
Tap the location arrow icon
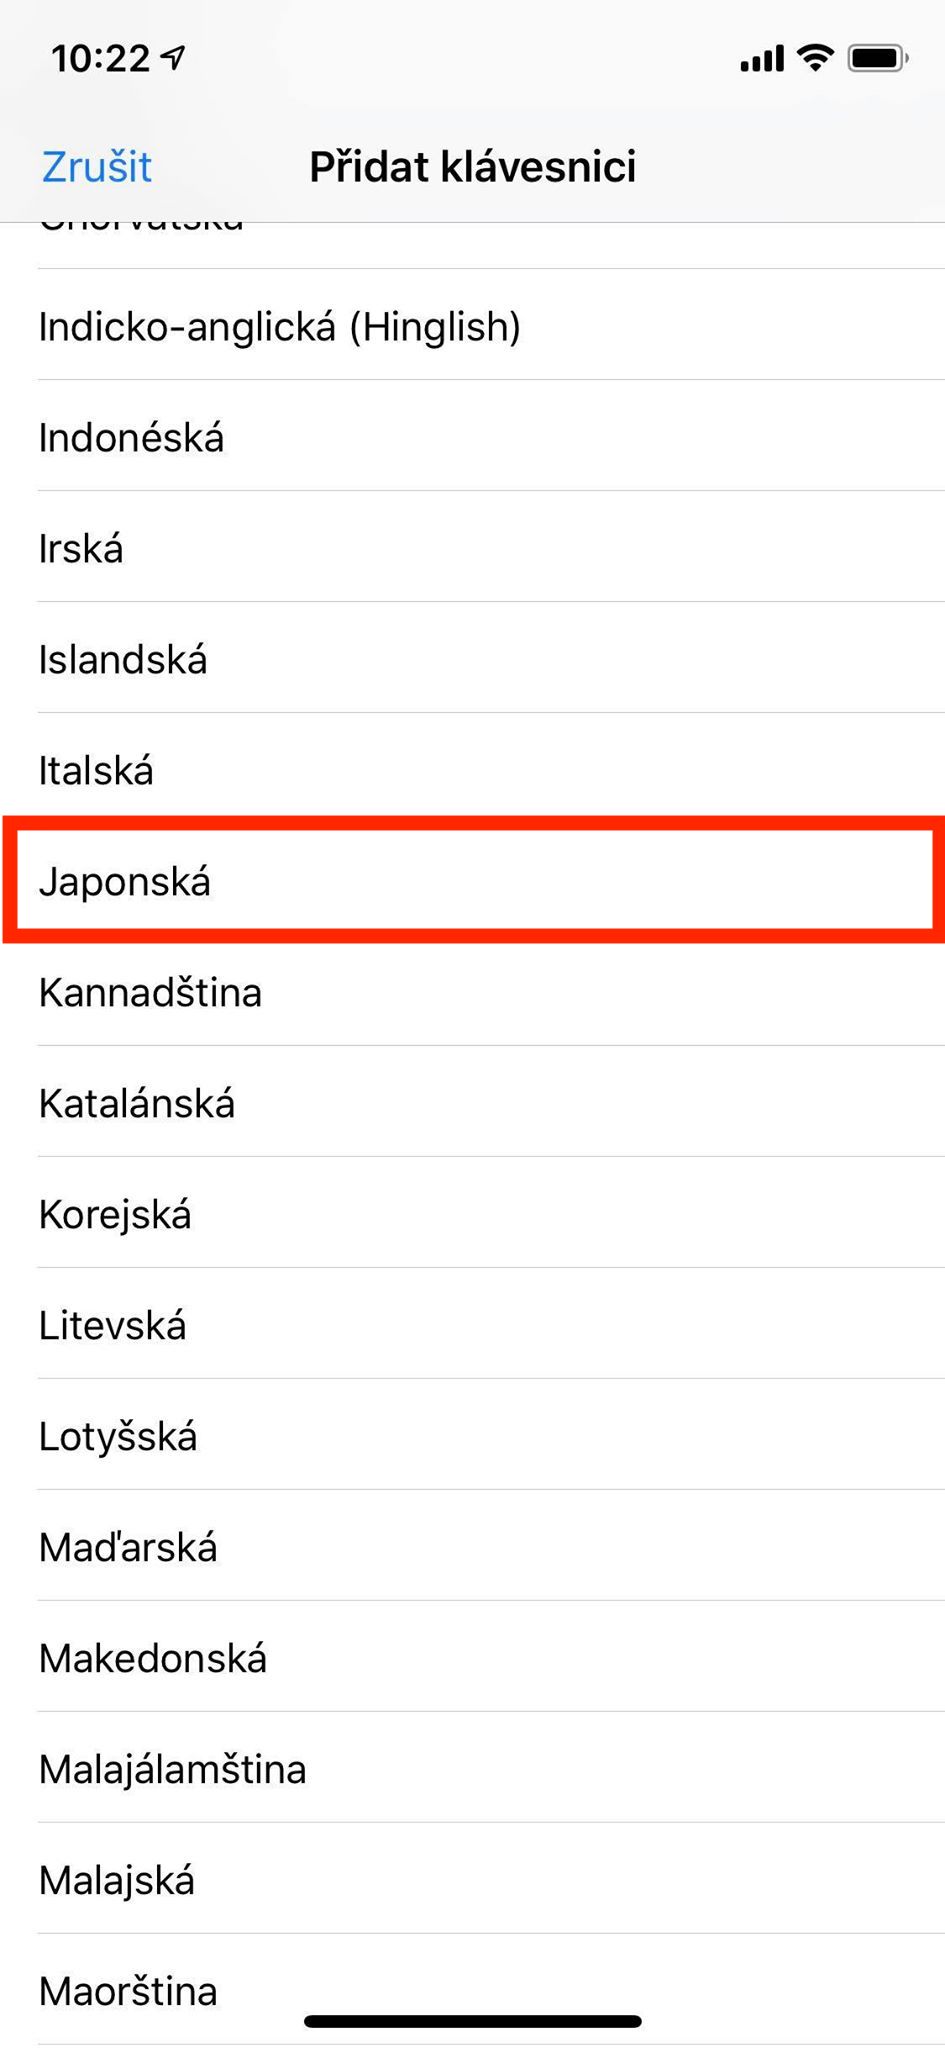pyautogui.click(x=174, y=58)
